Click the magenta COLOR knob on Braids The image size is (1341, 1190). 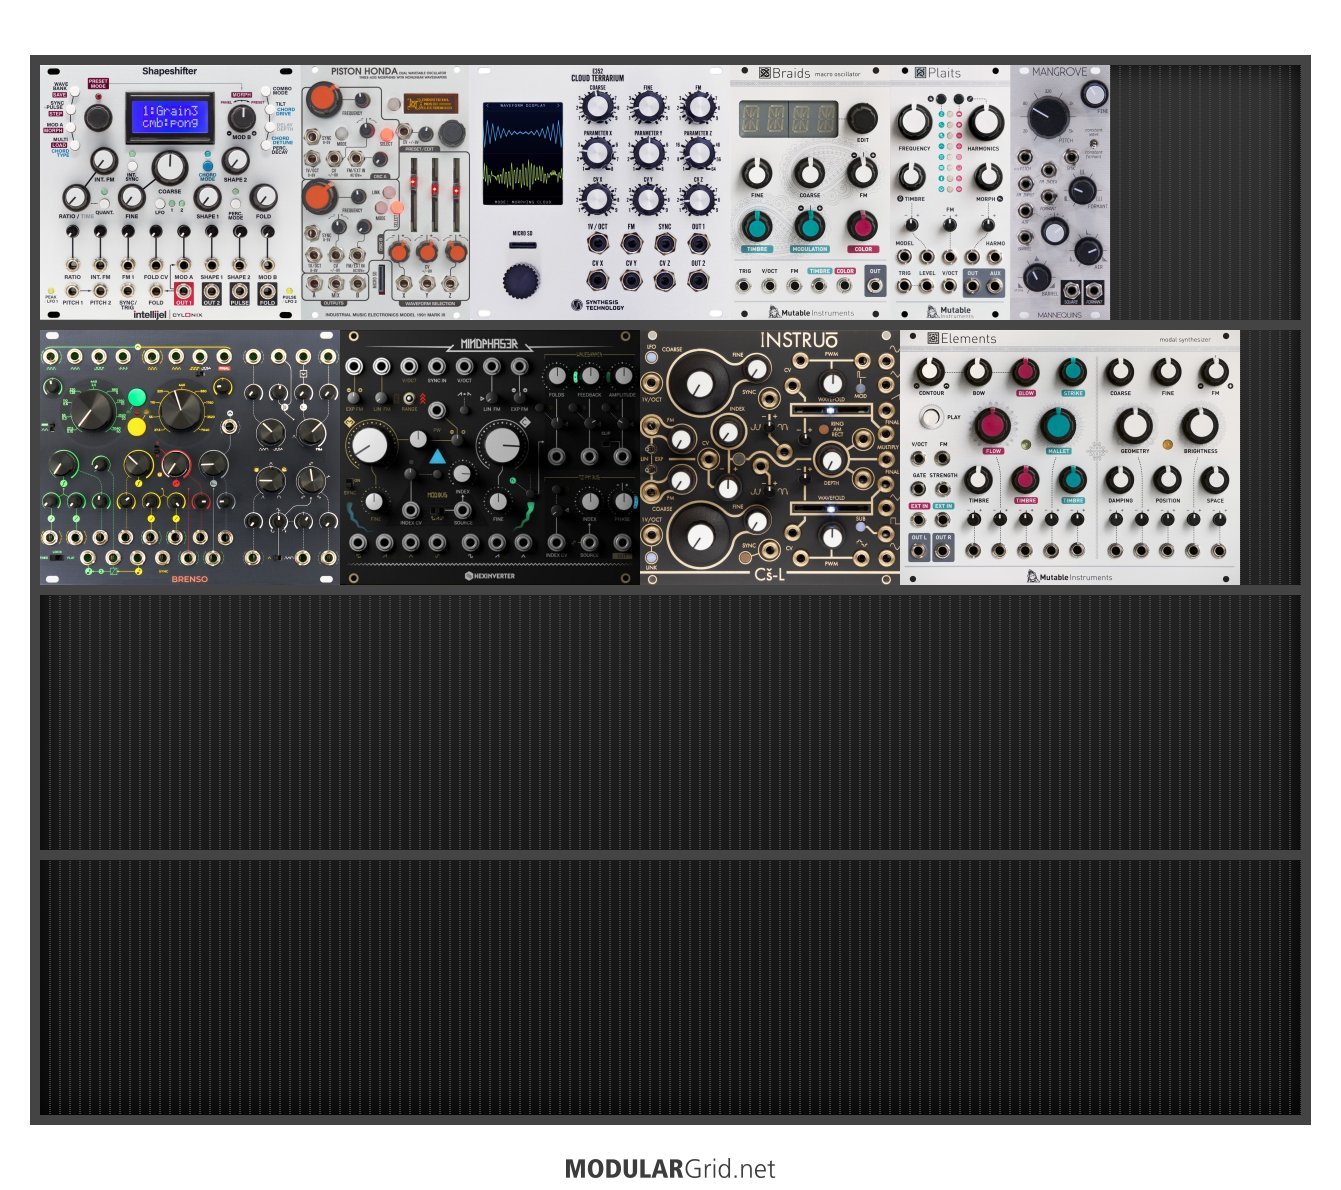tap(863, 225)
